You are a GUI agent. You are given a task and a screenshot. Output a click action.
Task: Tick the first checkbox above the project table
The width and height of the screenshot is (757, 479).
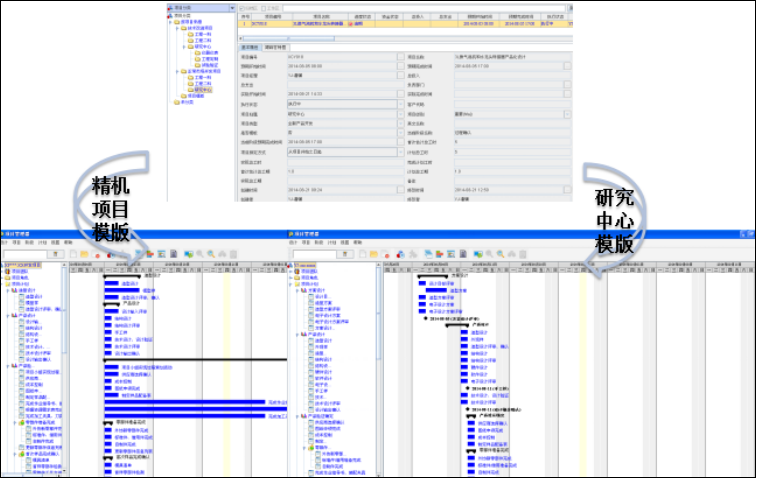click(x=244, y=7)
